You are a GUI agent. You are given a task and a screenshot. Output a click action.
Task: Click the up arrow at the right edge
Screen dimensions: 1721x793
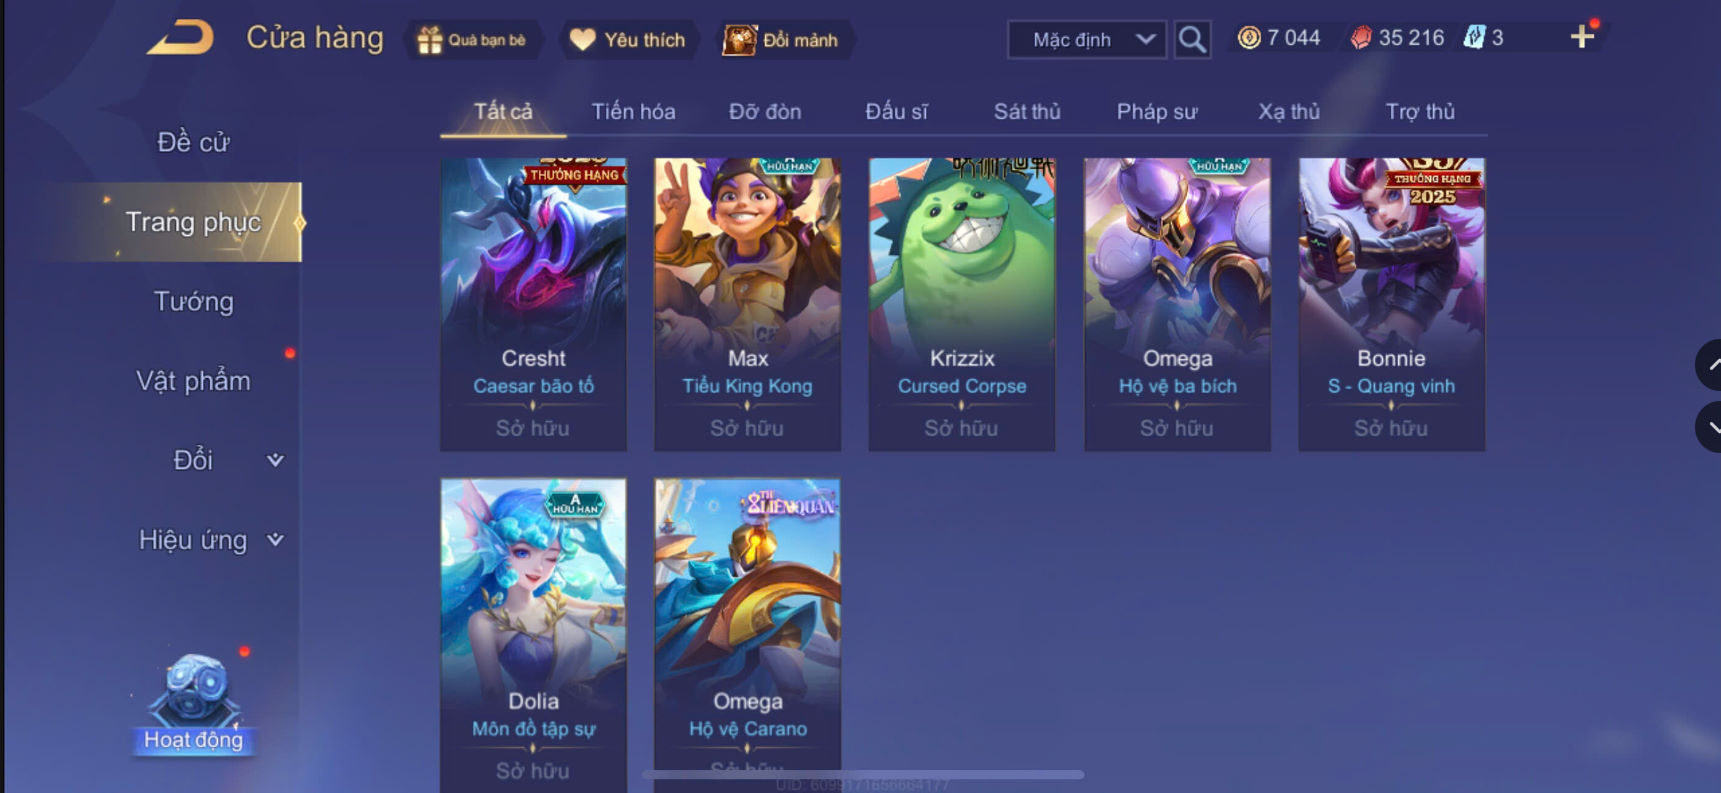[x=1710, y=365]
